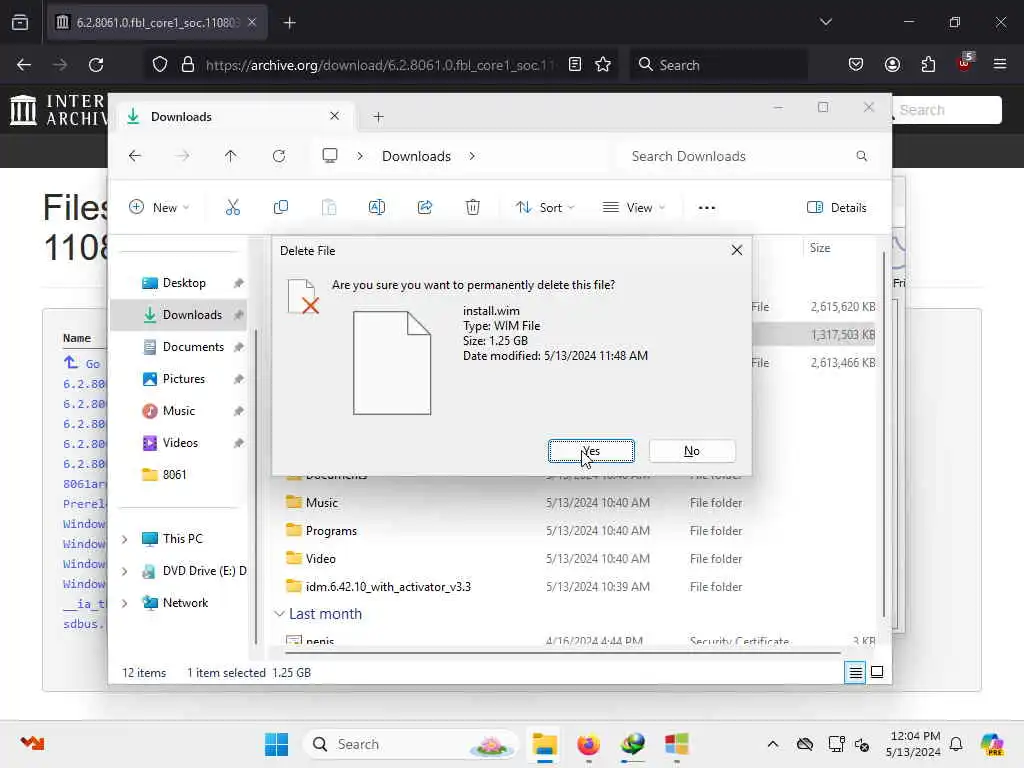Confirm deletion with the Yes button

coord(591,451)
